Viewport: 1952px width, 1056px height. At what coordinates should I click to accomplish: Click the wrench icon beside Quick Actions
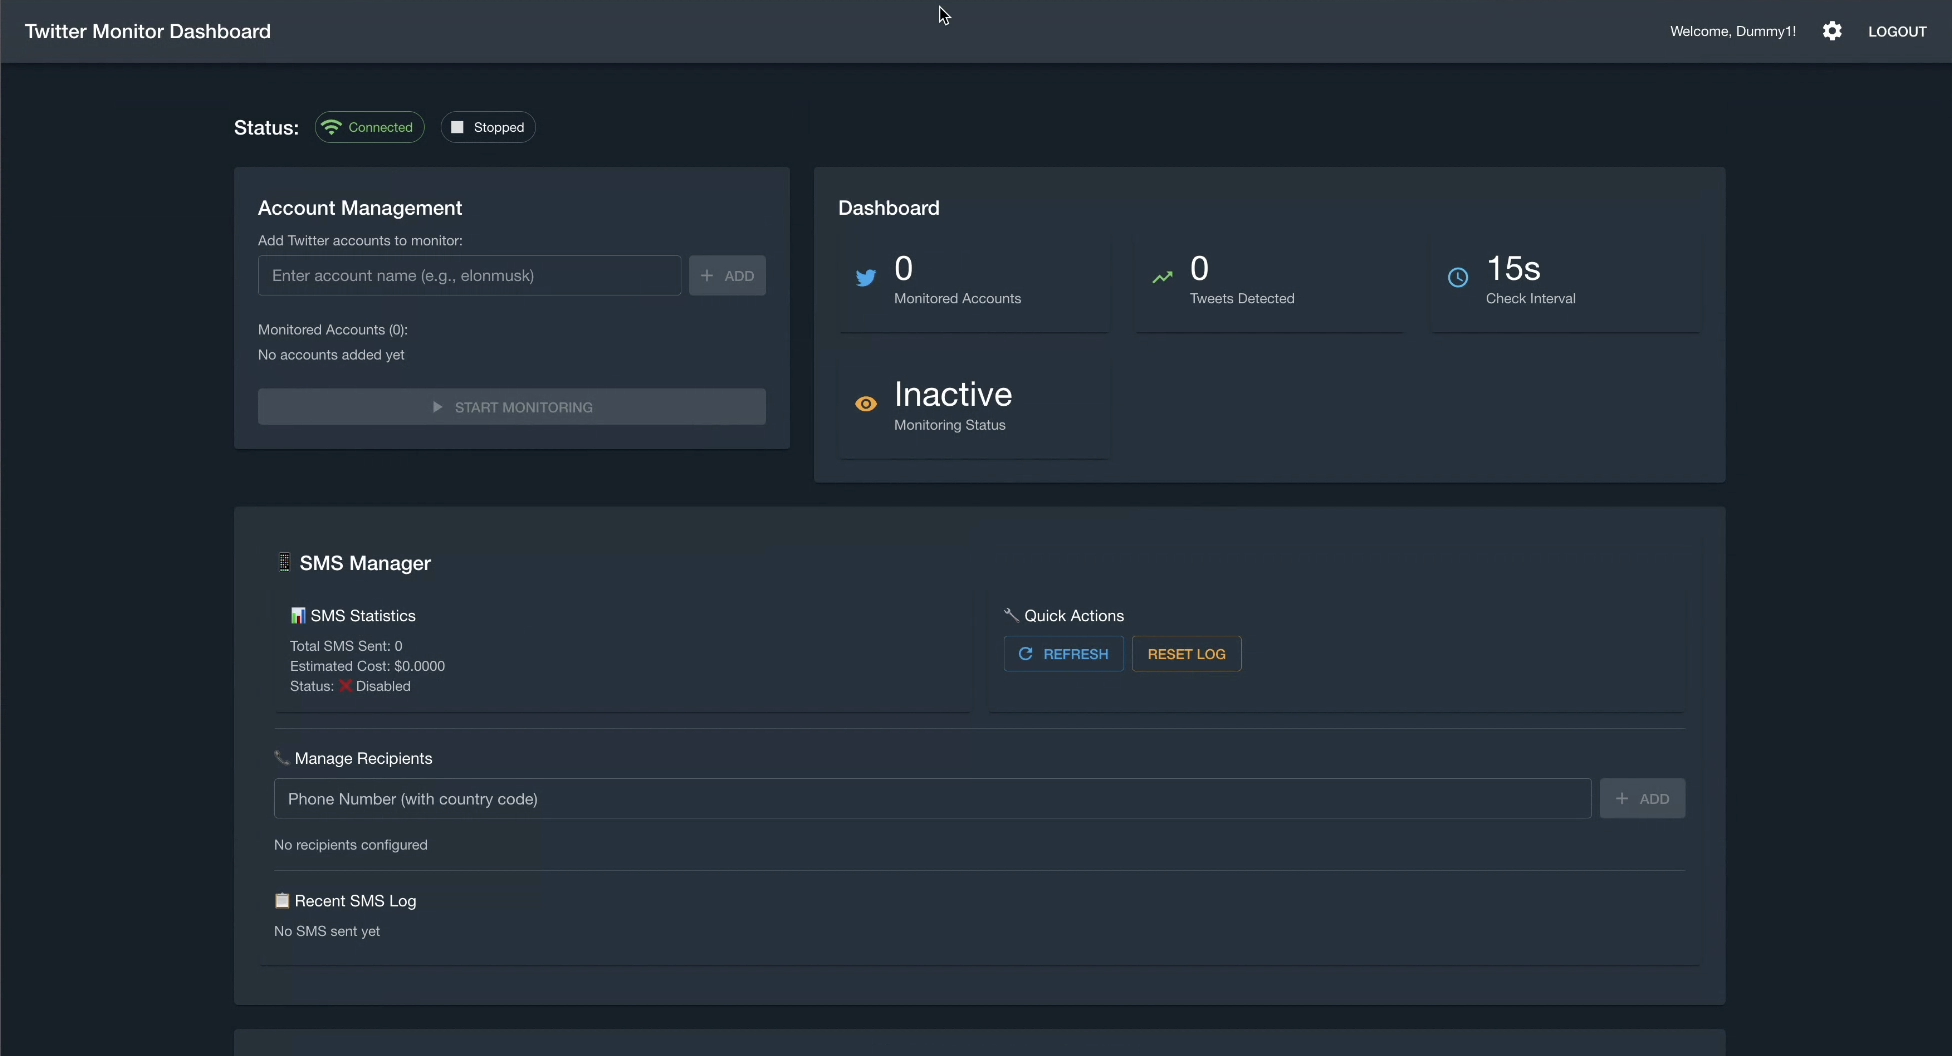[x=1012, y=615]
